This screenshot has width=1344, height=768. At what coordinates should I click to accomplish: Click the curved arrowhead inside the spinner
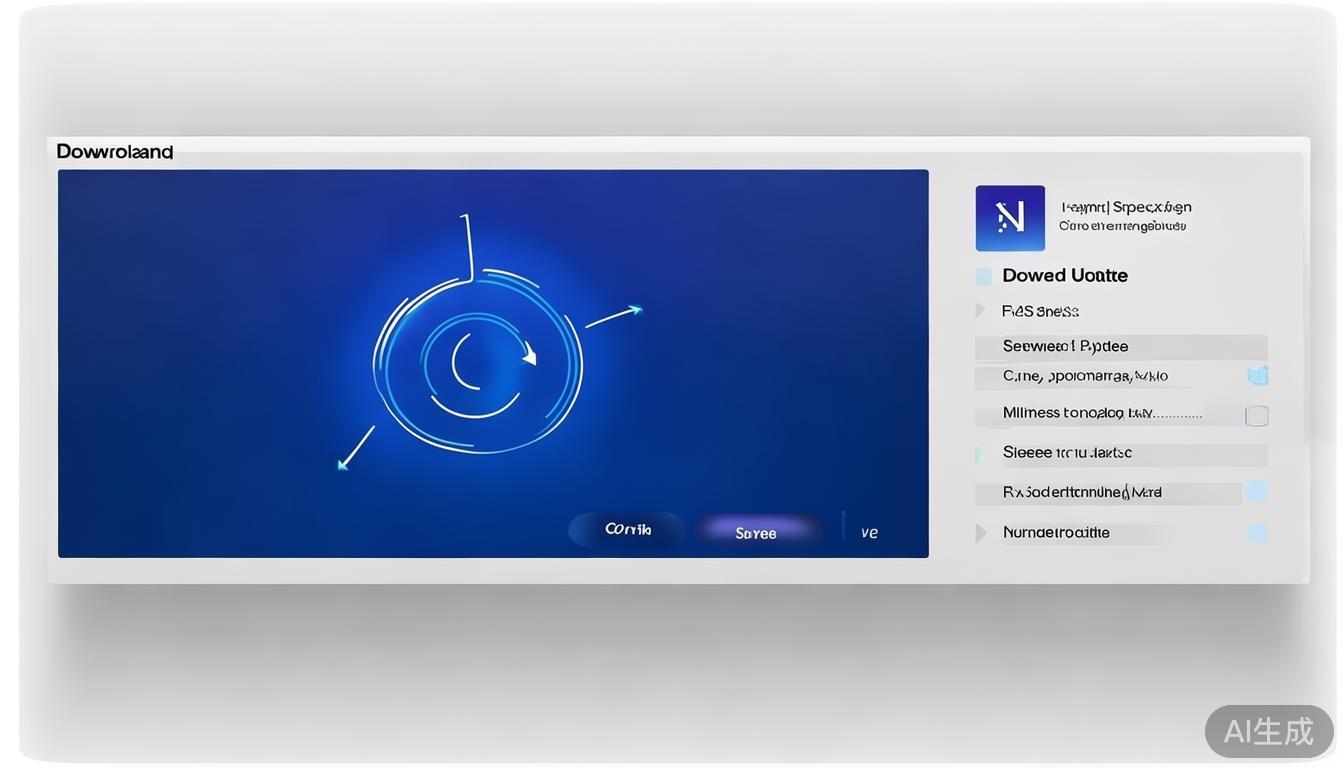(x=528, y=354)
